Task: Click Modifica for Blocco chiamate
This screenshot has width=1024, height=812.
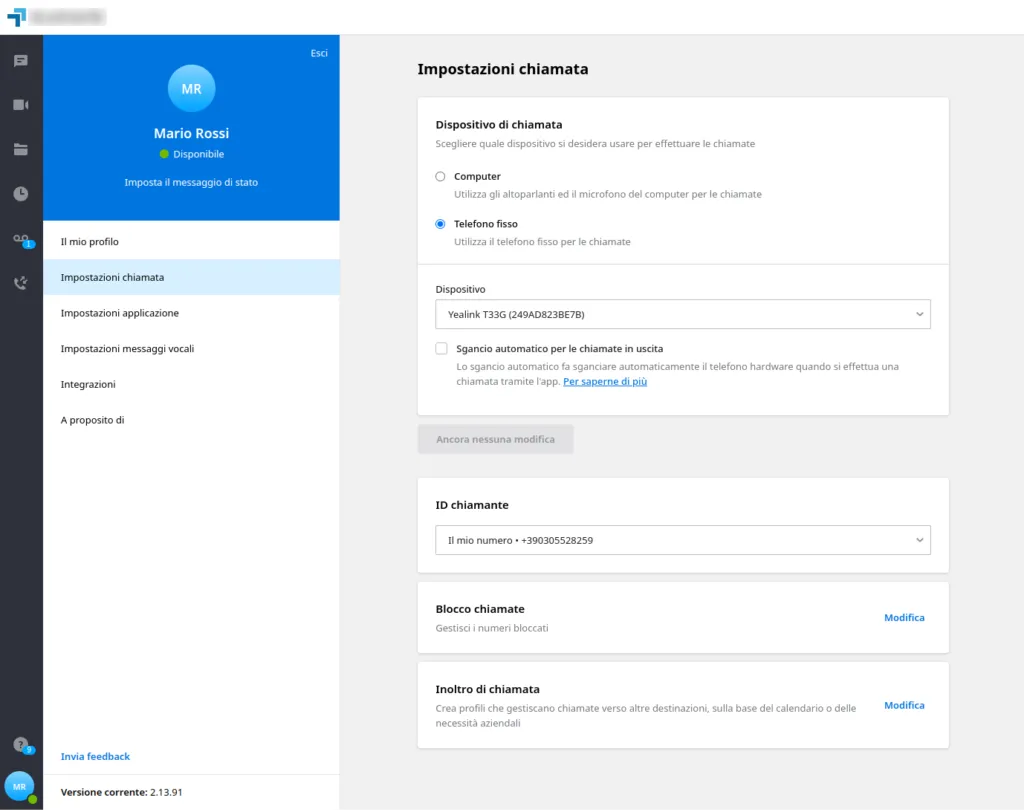Action: tap(904, 617)
